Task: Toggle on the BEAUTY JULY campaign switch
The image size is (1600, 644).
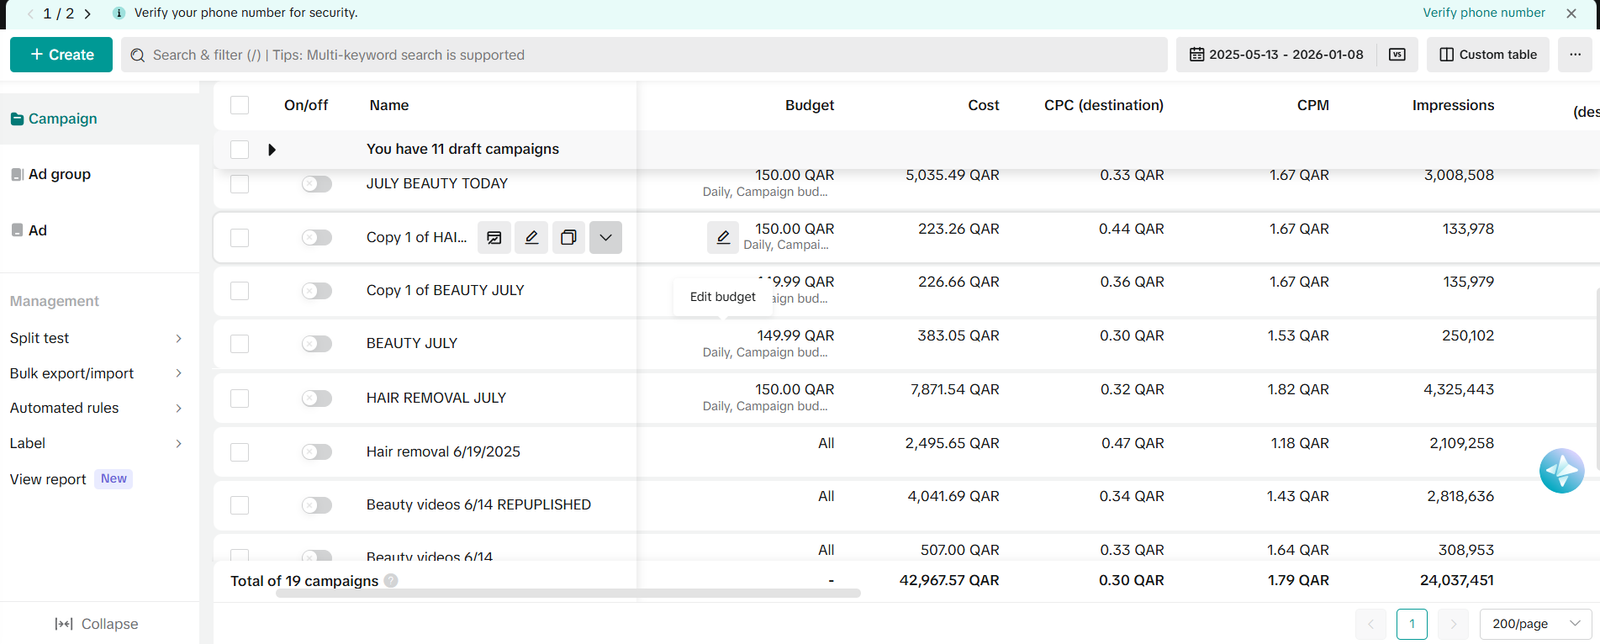Action: (x=317, y=344)
